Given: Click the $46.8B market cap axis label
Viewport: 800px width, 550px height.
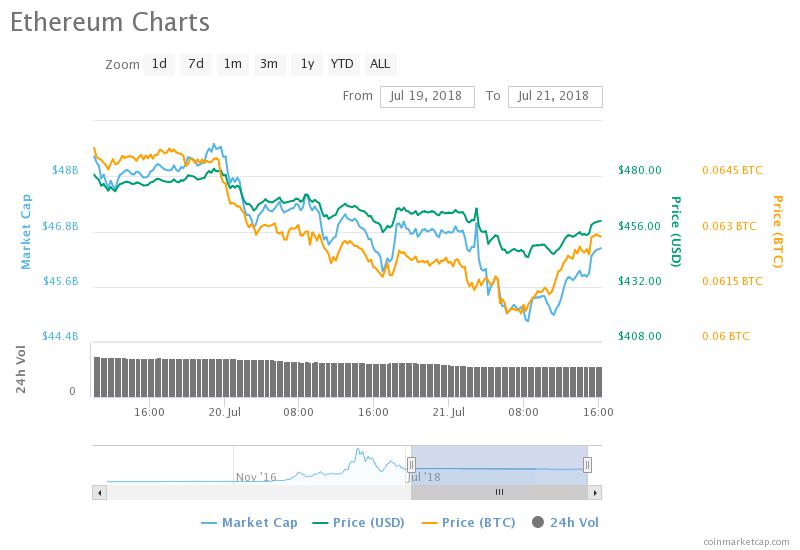Looking at the screenshot, I should coord(60,226).
